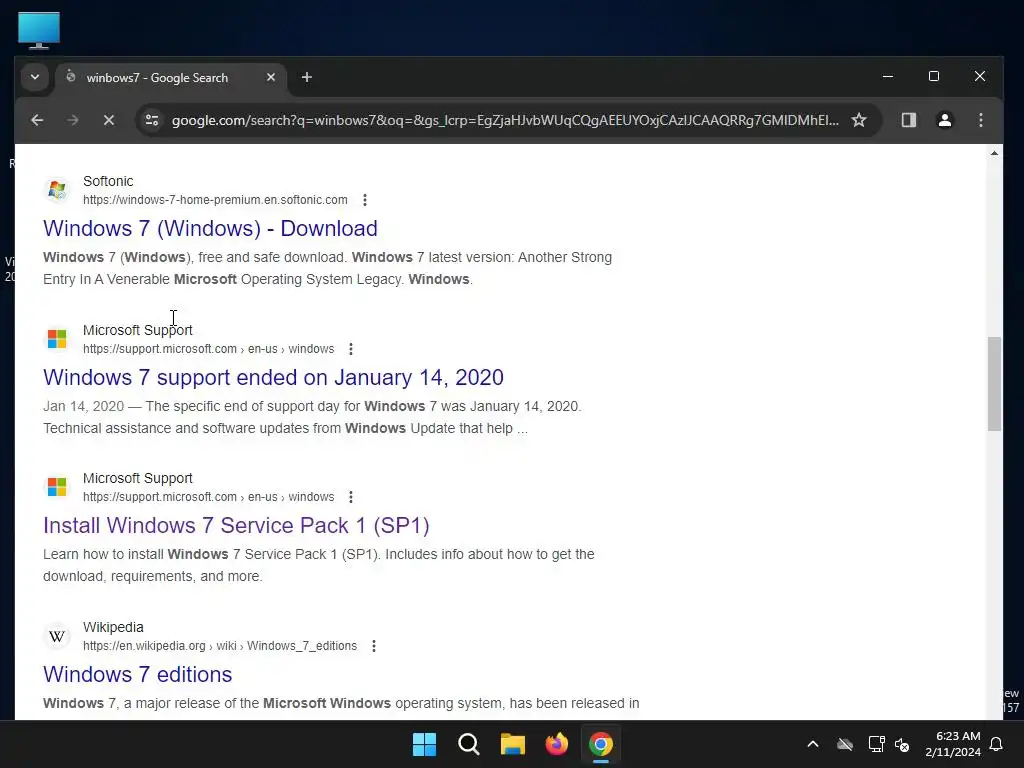This screenshot has width=1024, height=768.
Task: Click the cloud sync tray icon
Action: (845, 744)
